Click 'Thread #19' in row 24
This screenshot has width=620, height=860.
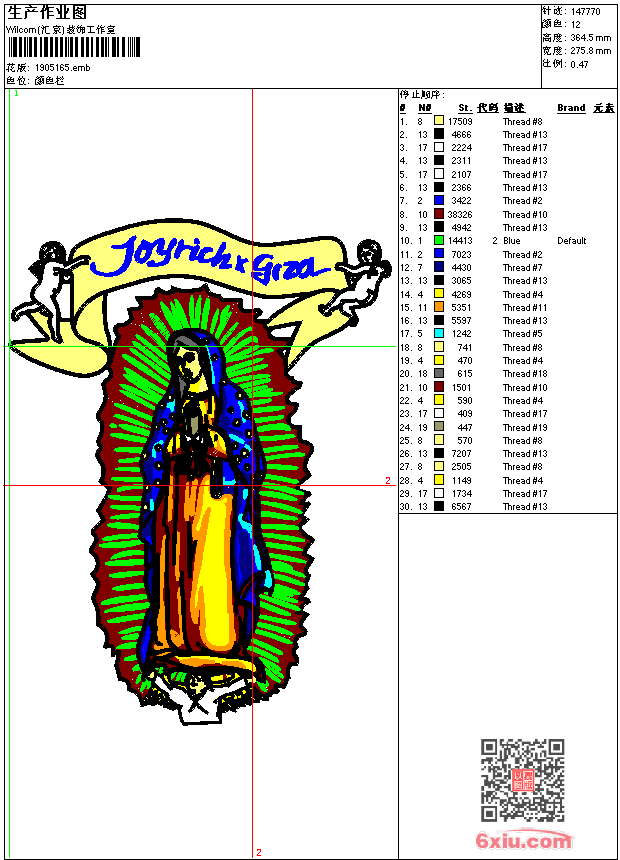(x=525, y=427)
